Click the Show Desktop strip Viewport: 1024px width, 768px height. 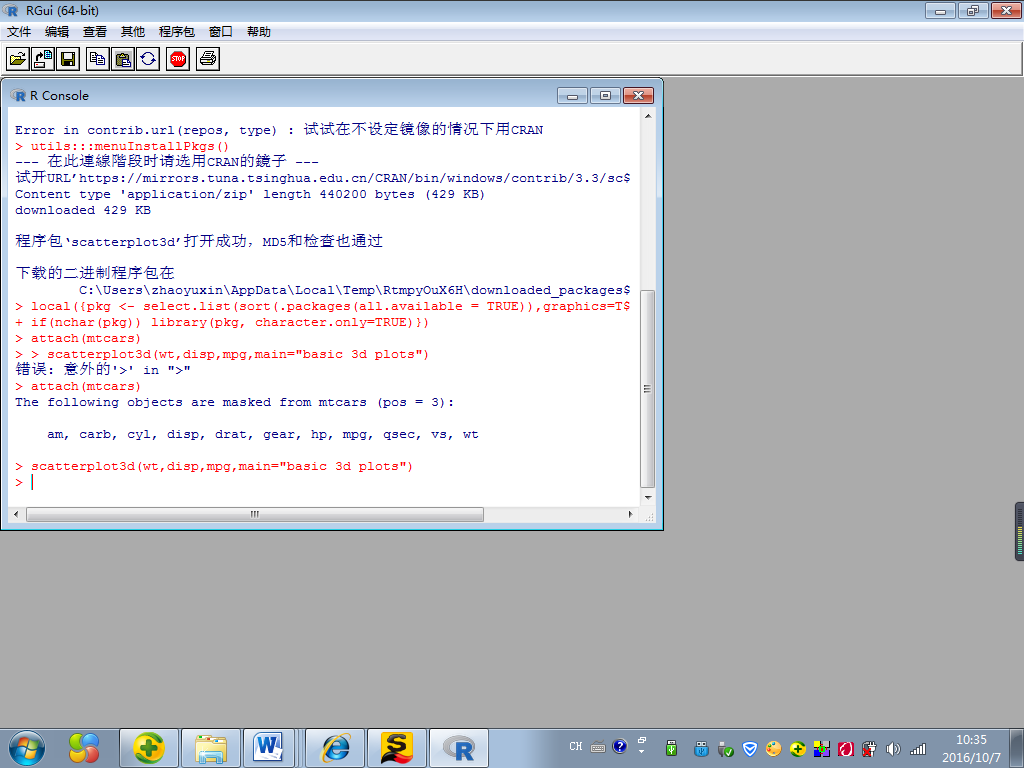tap(1017, 748)
